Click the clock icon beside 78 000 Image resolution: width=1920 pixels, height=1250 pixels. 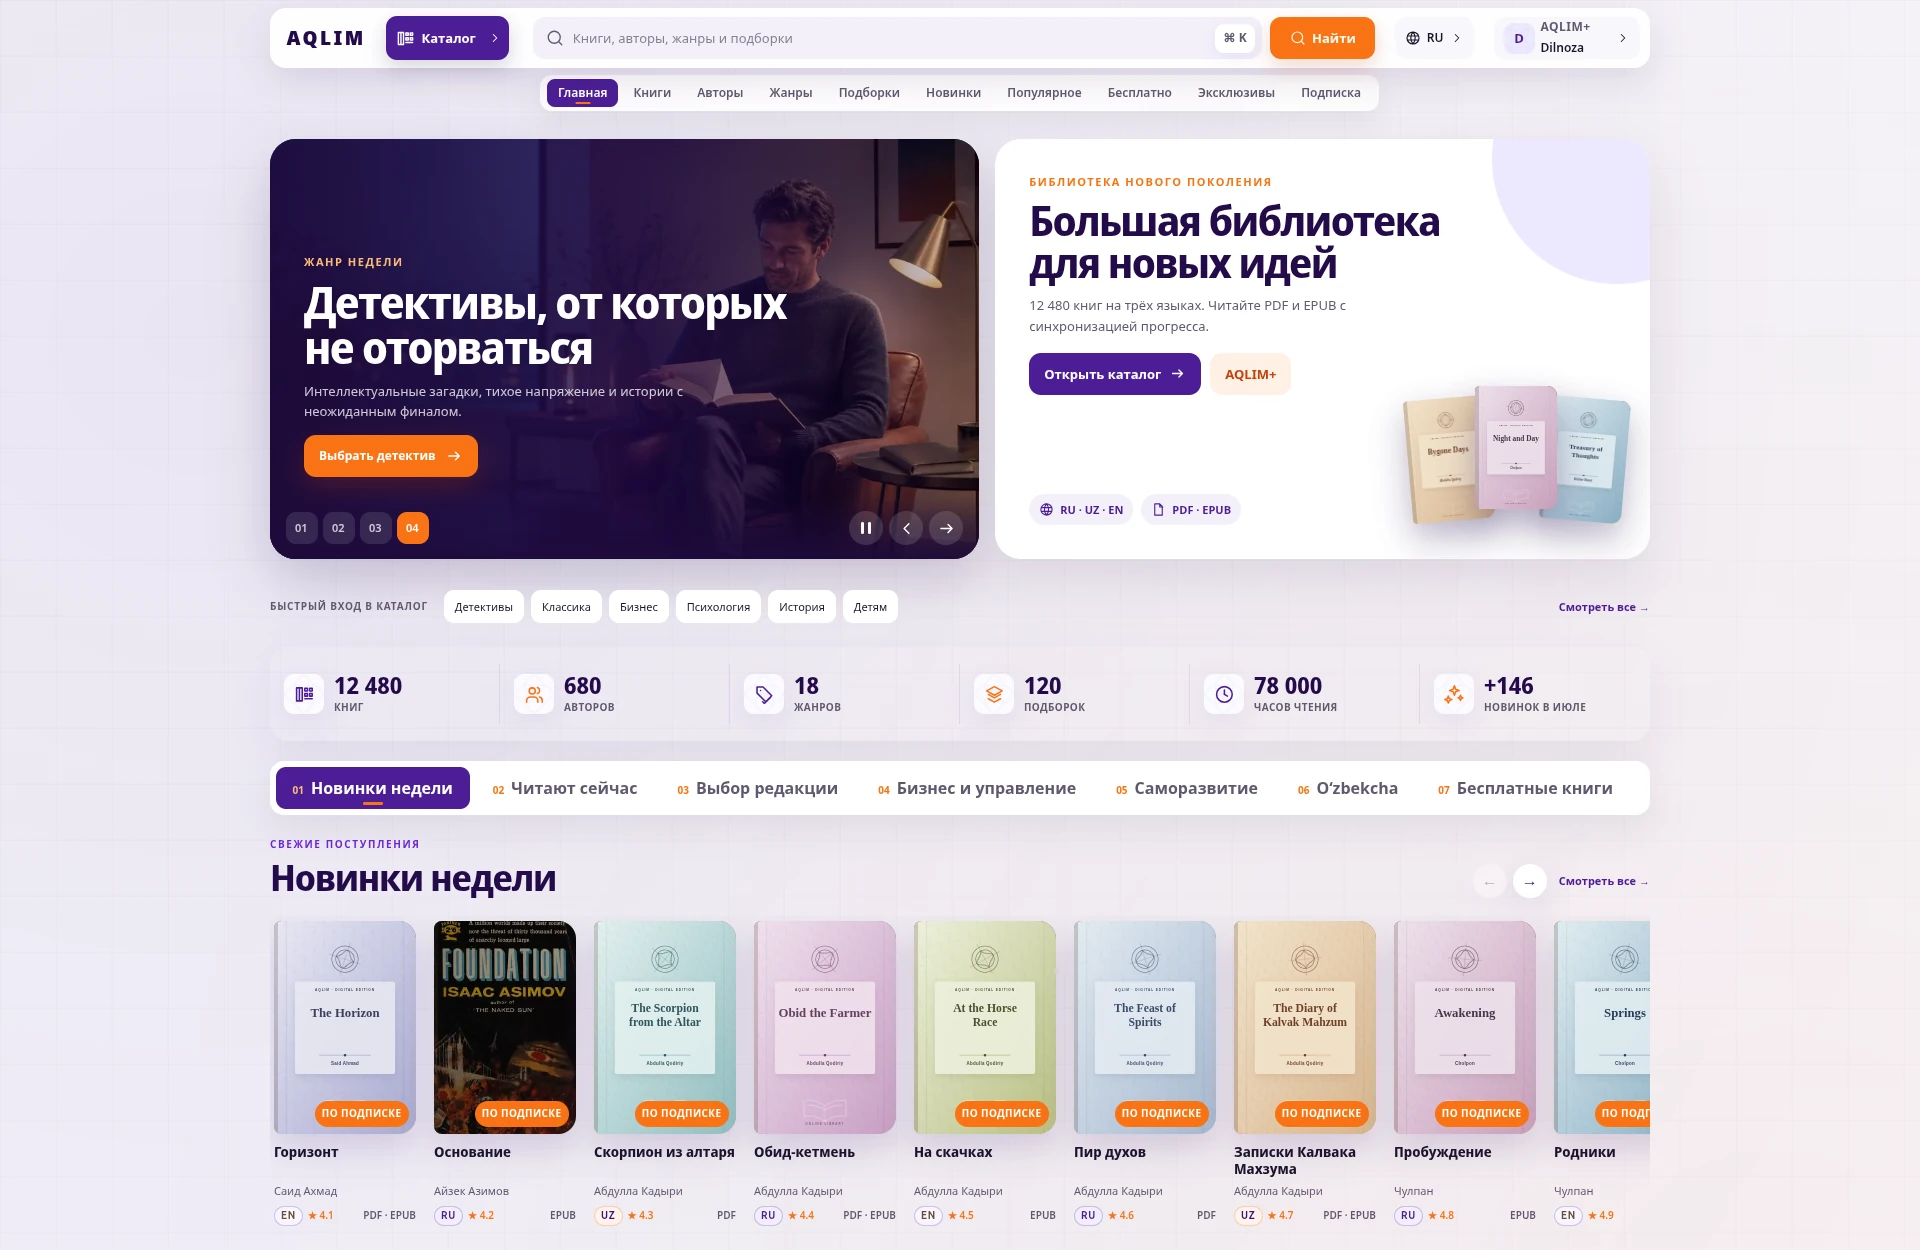tap(1224, 694)
